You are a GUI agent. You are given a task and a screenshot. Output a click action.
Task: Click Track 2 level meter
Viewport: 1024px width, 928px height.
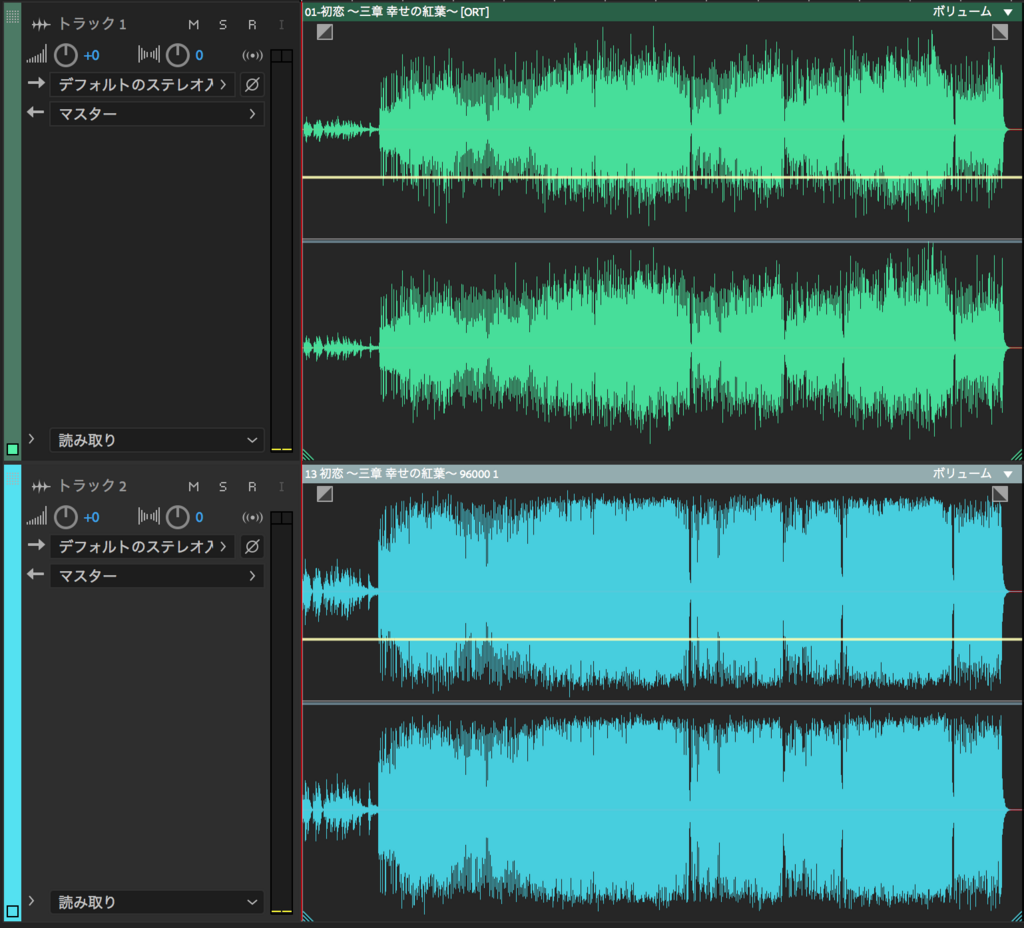[281, 713]
